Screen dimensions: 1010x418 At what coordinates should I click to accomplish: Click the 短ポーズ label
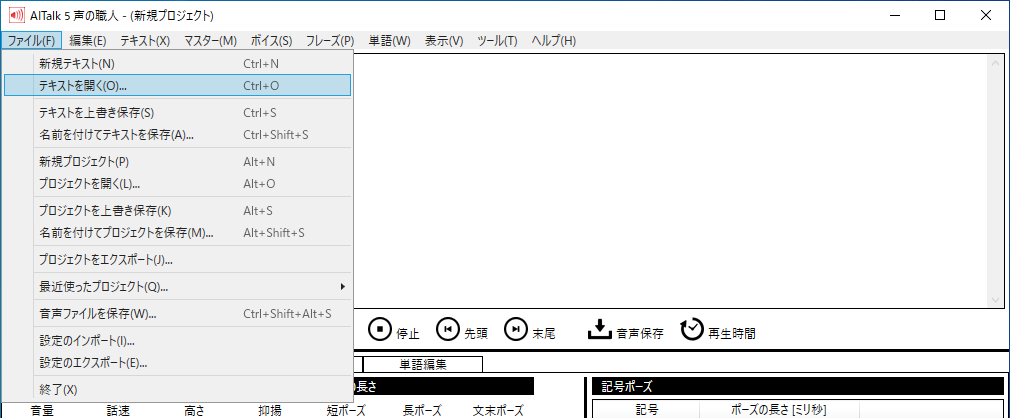pyautogui.click(x=347, y=410)
